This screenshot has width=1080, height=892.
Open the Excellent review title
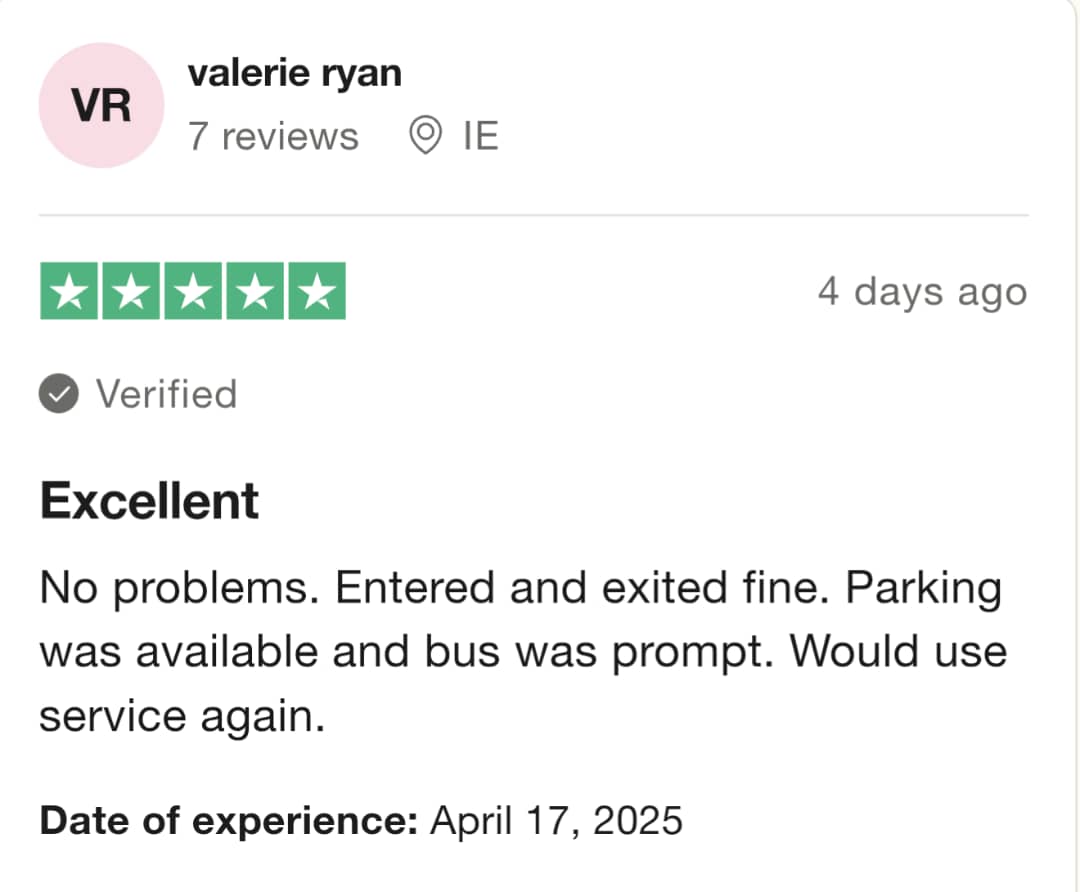point(149,501)
